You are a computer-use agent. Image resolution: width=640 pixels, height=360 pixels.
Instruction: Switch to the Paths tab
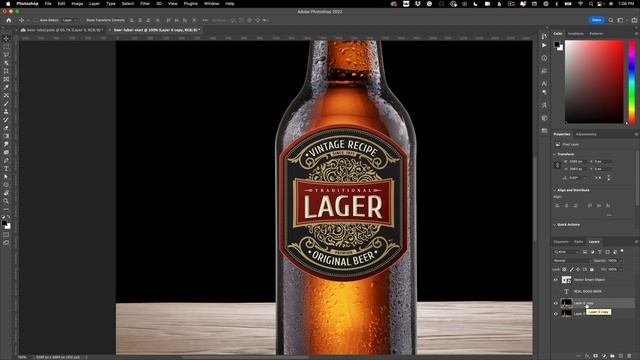tap(578, 242)
